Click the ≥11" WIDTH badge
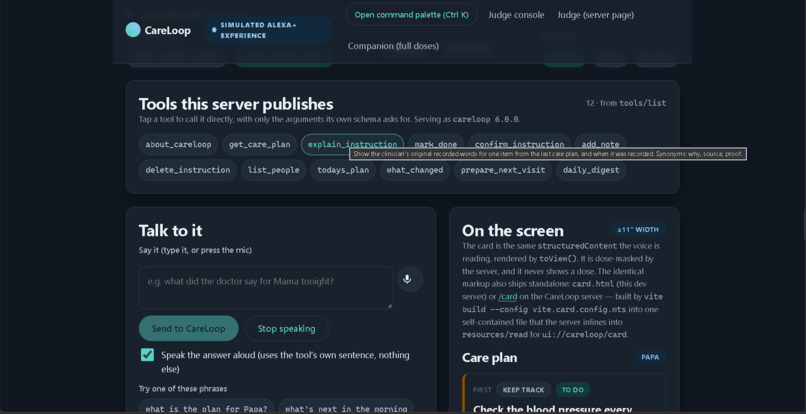Screen dimensions: 806x414 (638, 229)
